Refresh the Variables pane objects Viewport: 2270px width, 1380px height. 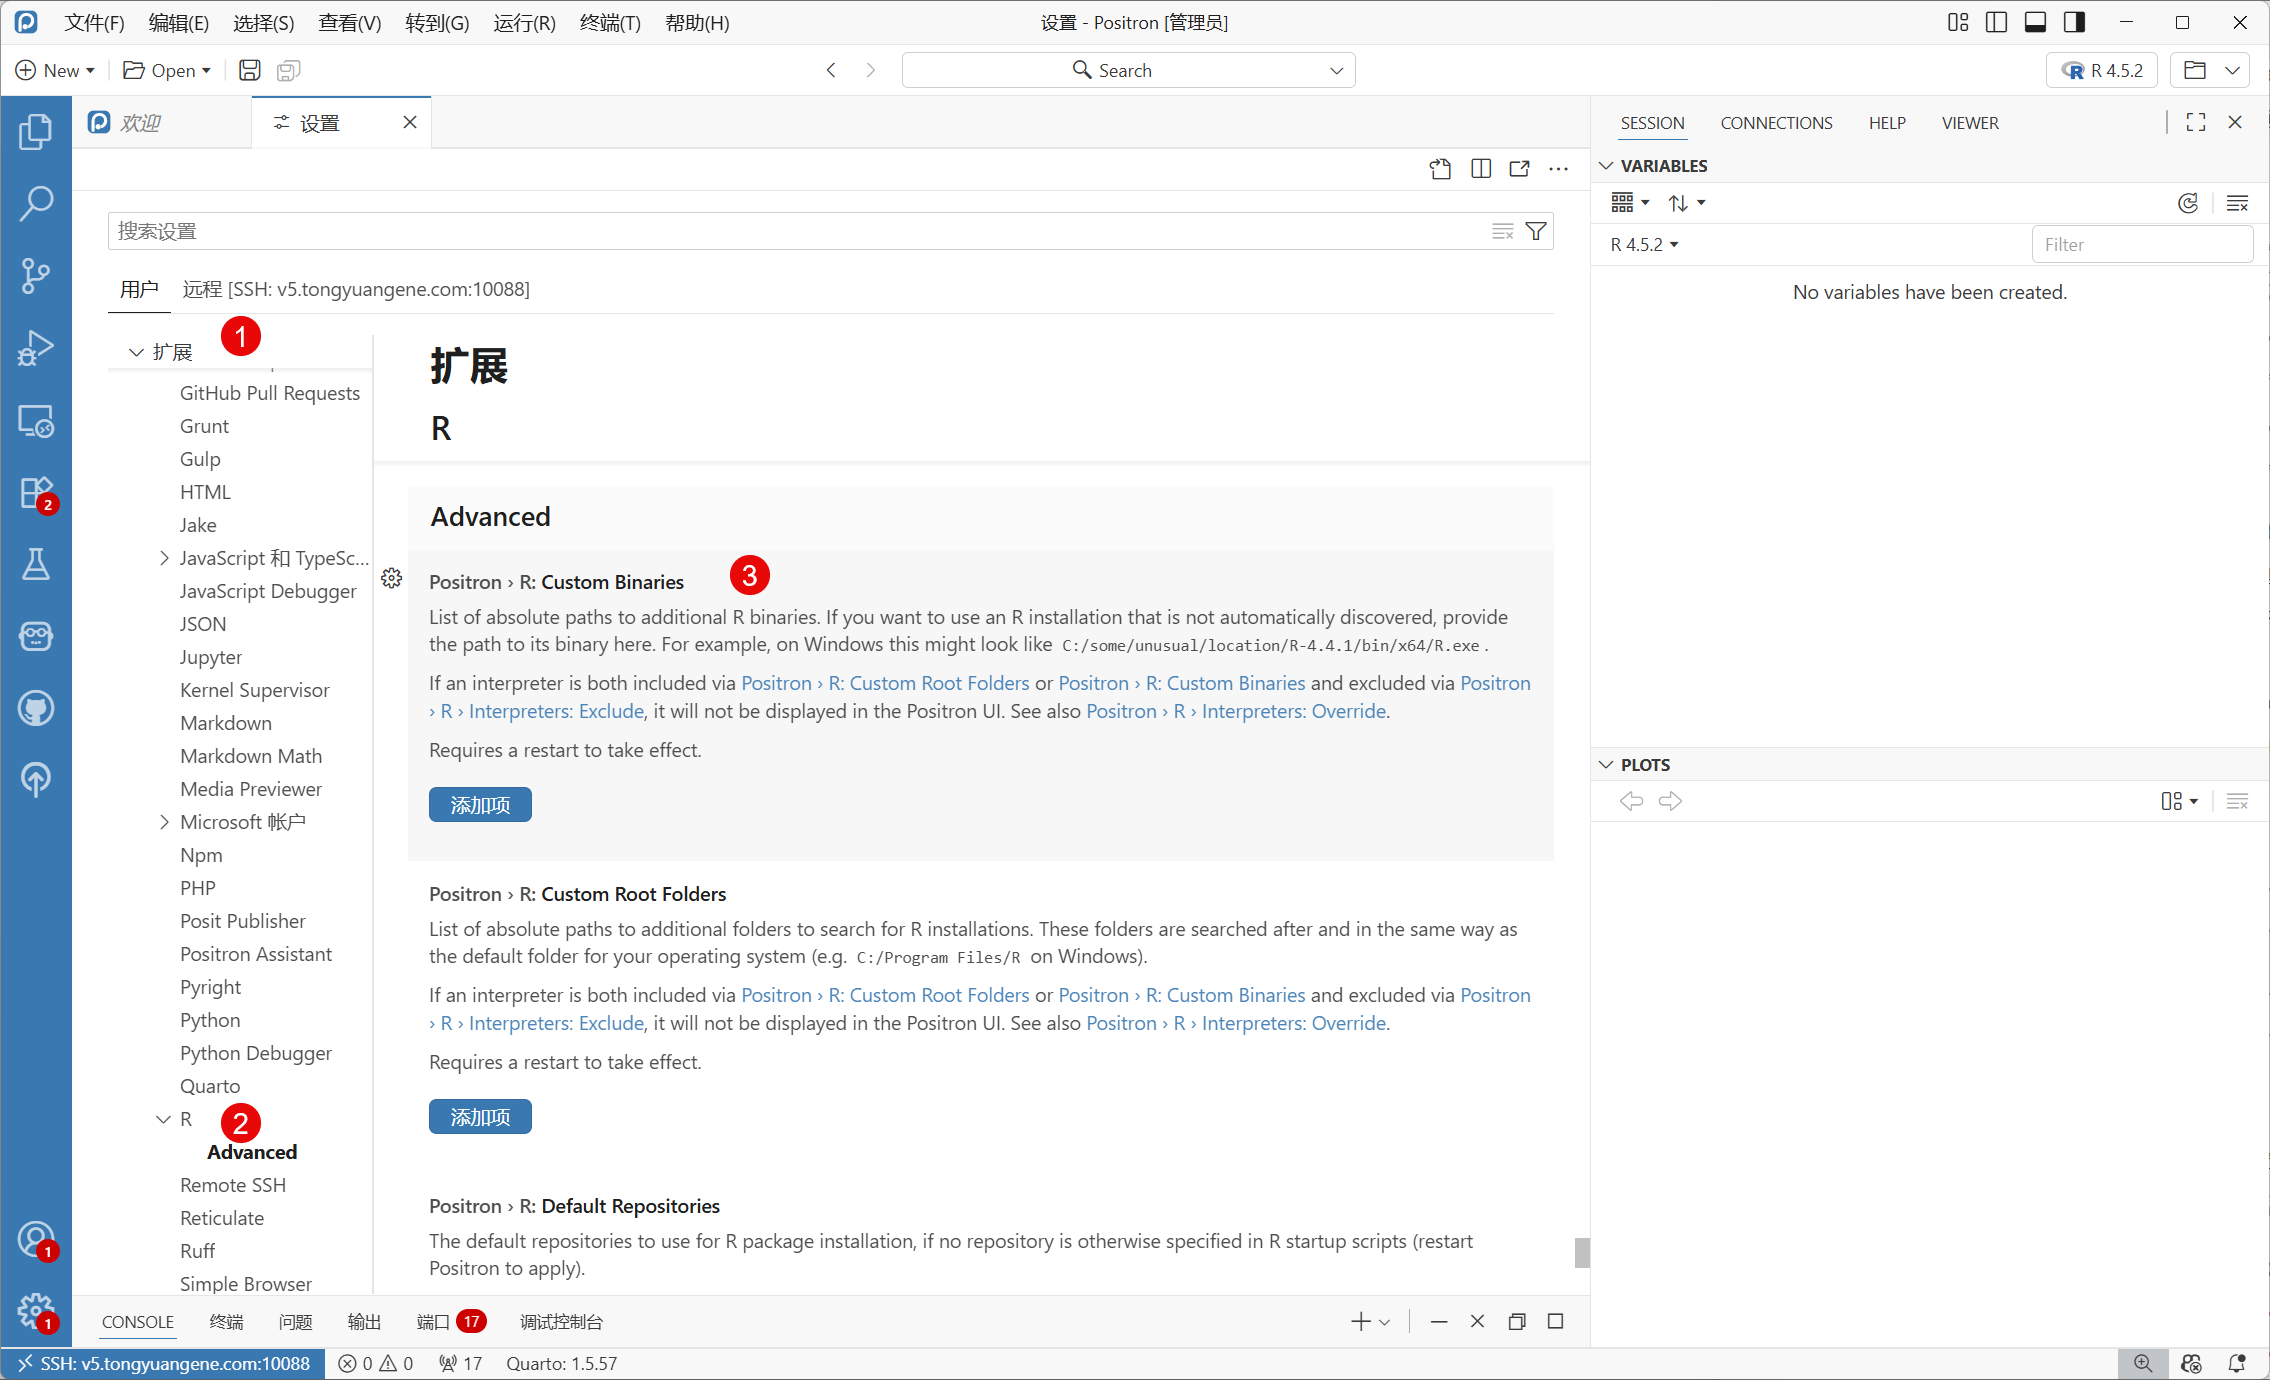click(x=2188, y=203)
